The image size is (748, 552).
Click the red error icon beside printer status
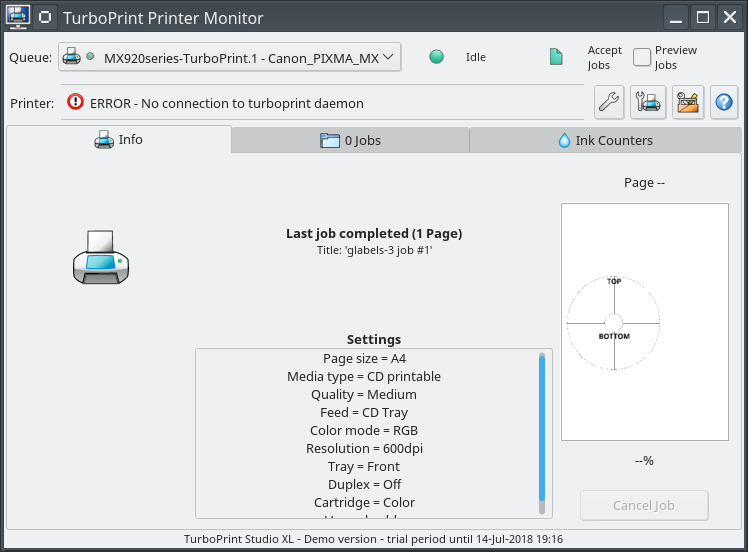point(76,102)
